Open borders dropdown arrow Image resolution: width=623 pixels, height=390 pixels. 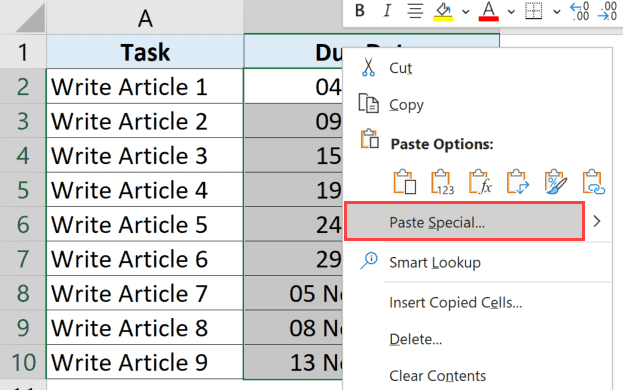tap(557, 12)
